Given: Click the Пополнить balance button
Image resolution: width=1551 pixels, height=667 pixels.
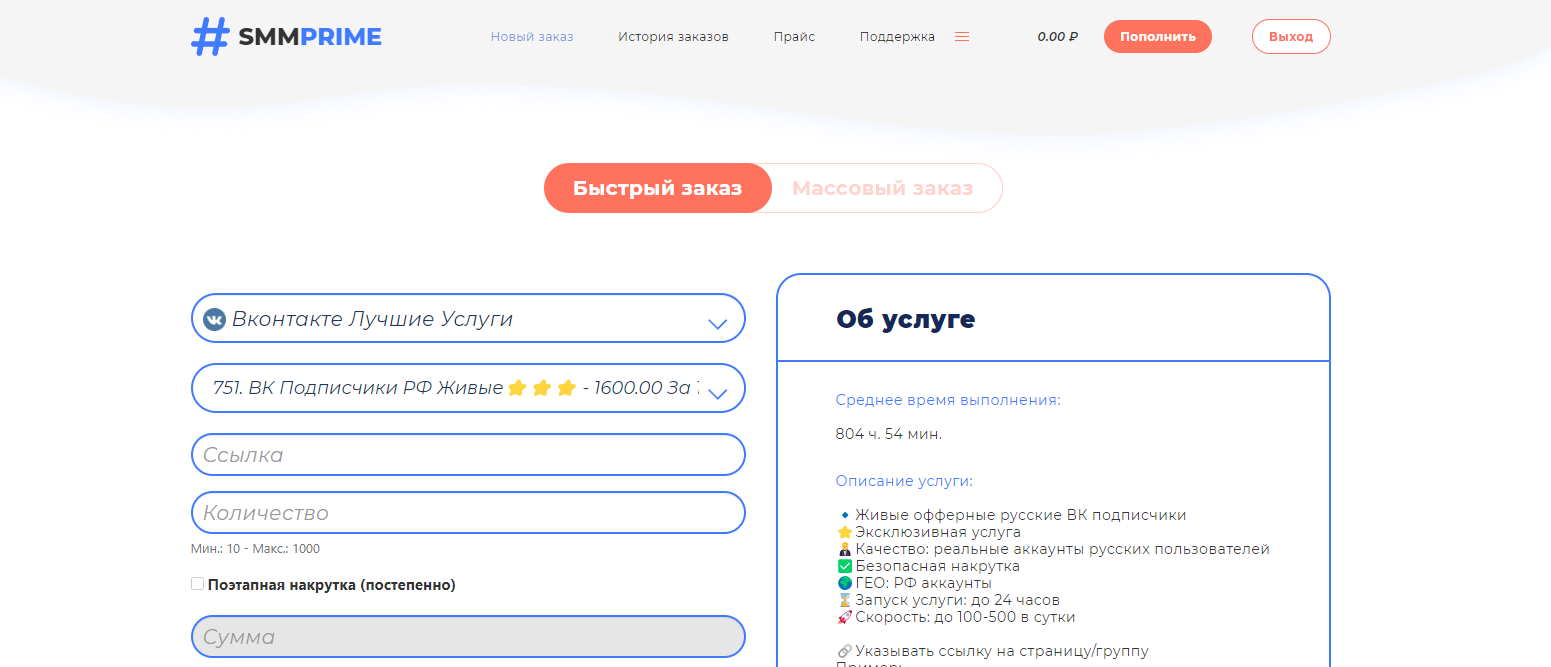Looking at the screenshot, I should point(1158,37).
